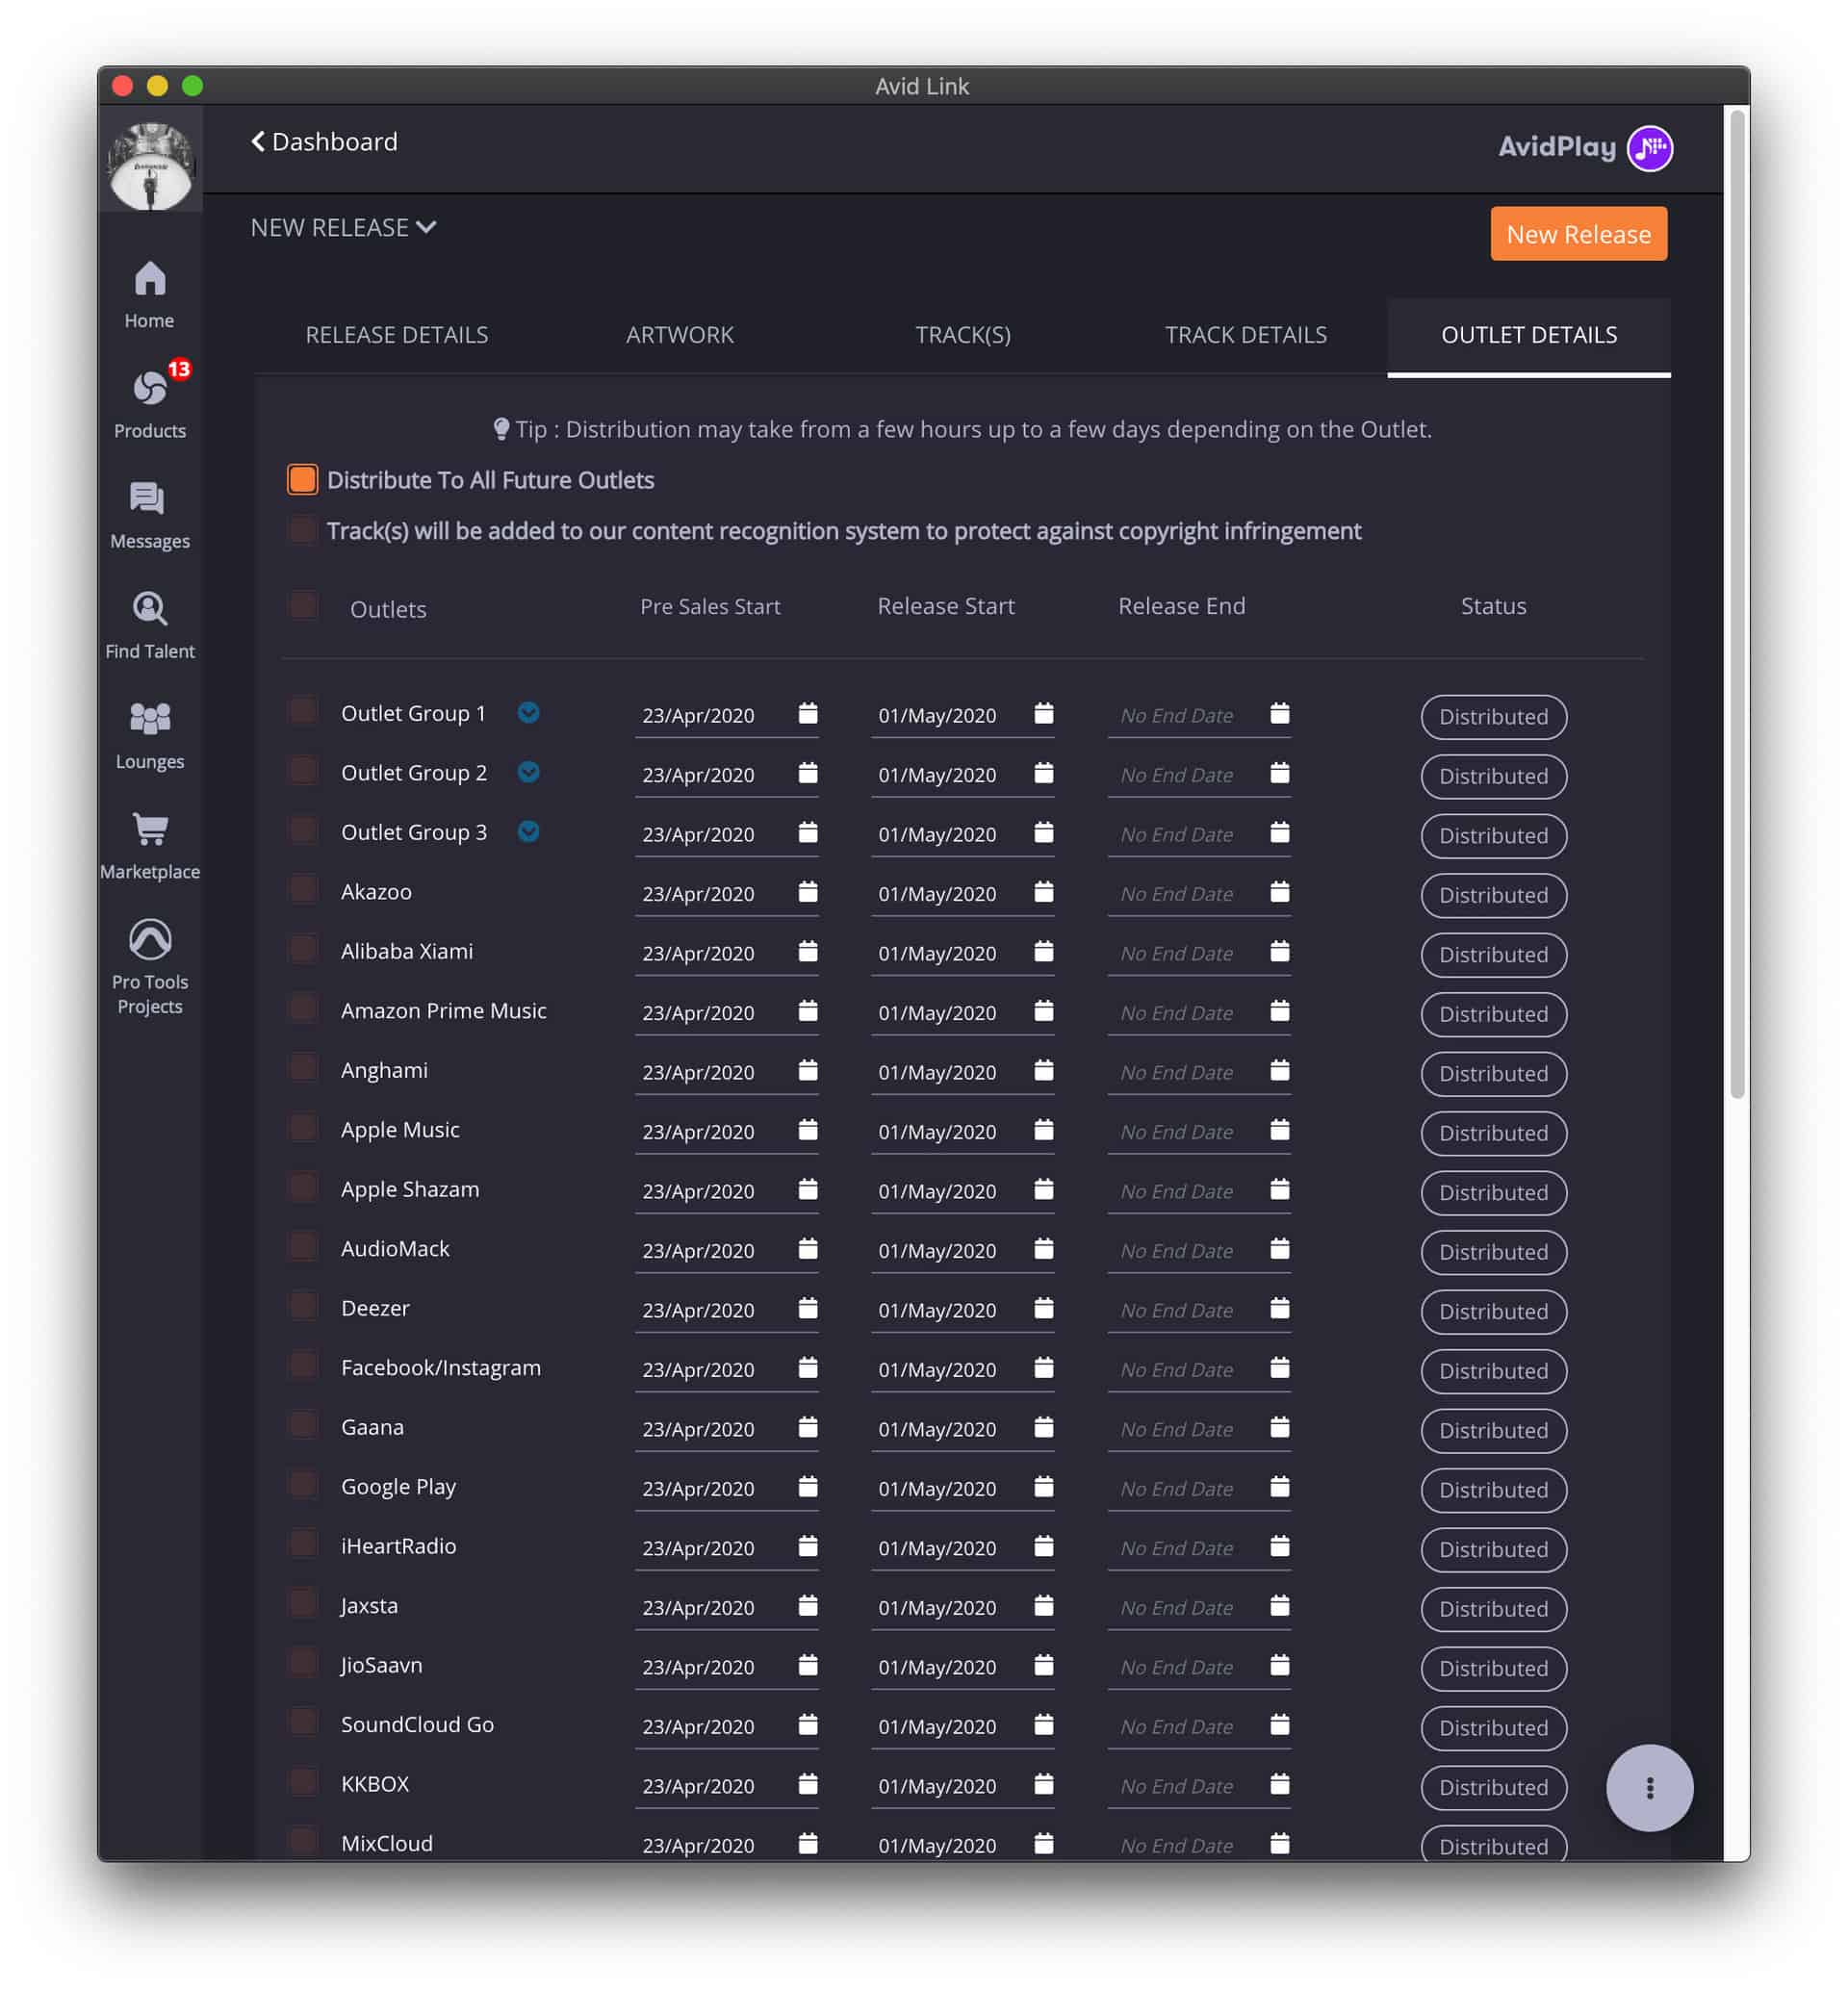Switch to the RELEASE DETAILS tab

coord(397,335)
